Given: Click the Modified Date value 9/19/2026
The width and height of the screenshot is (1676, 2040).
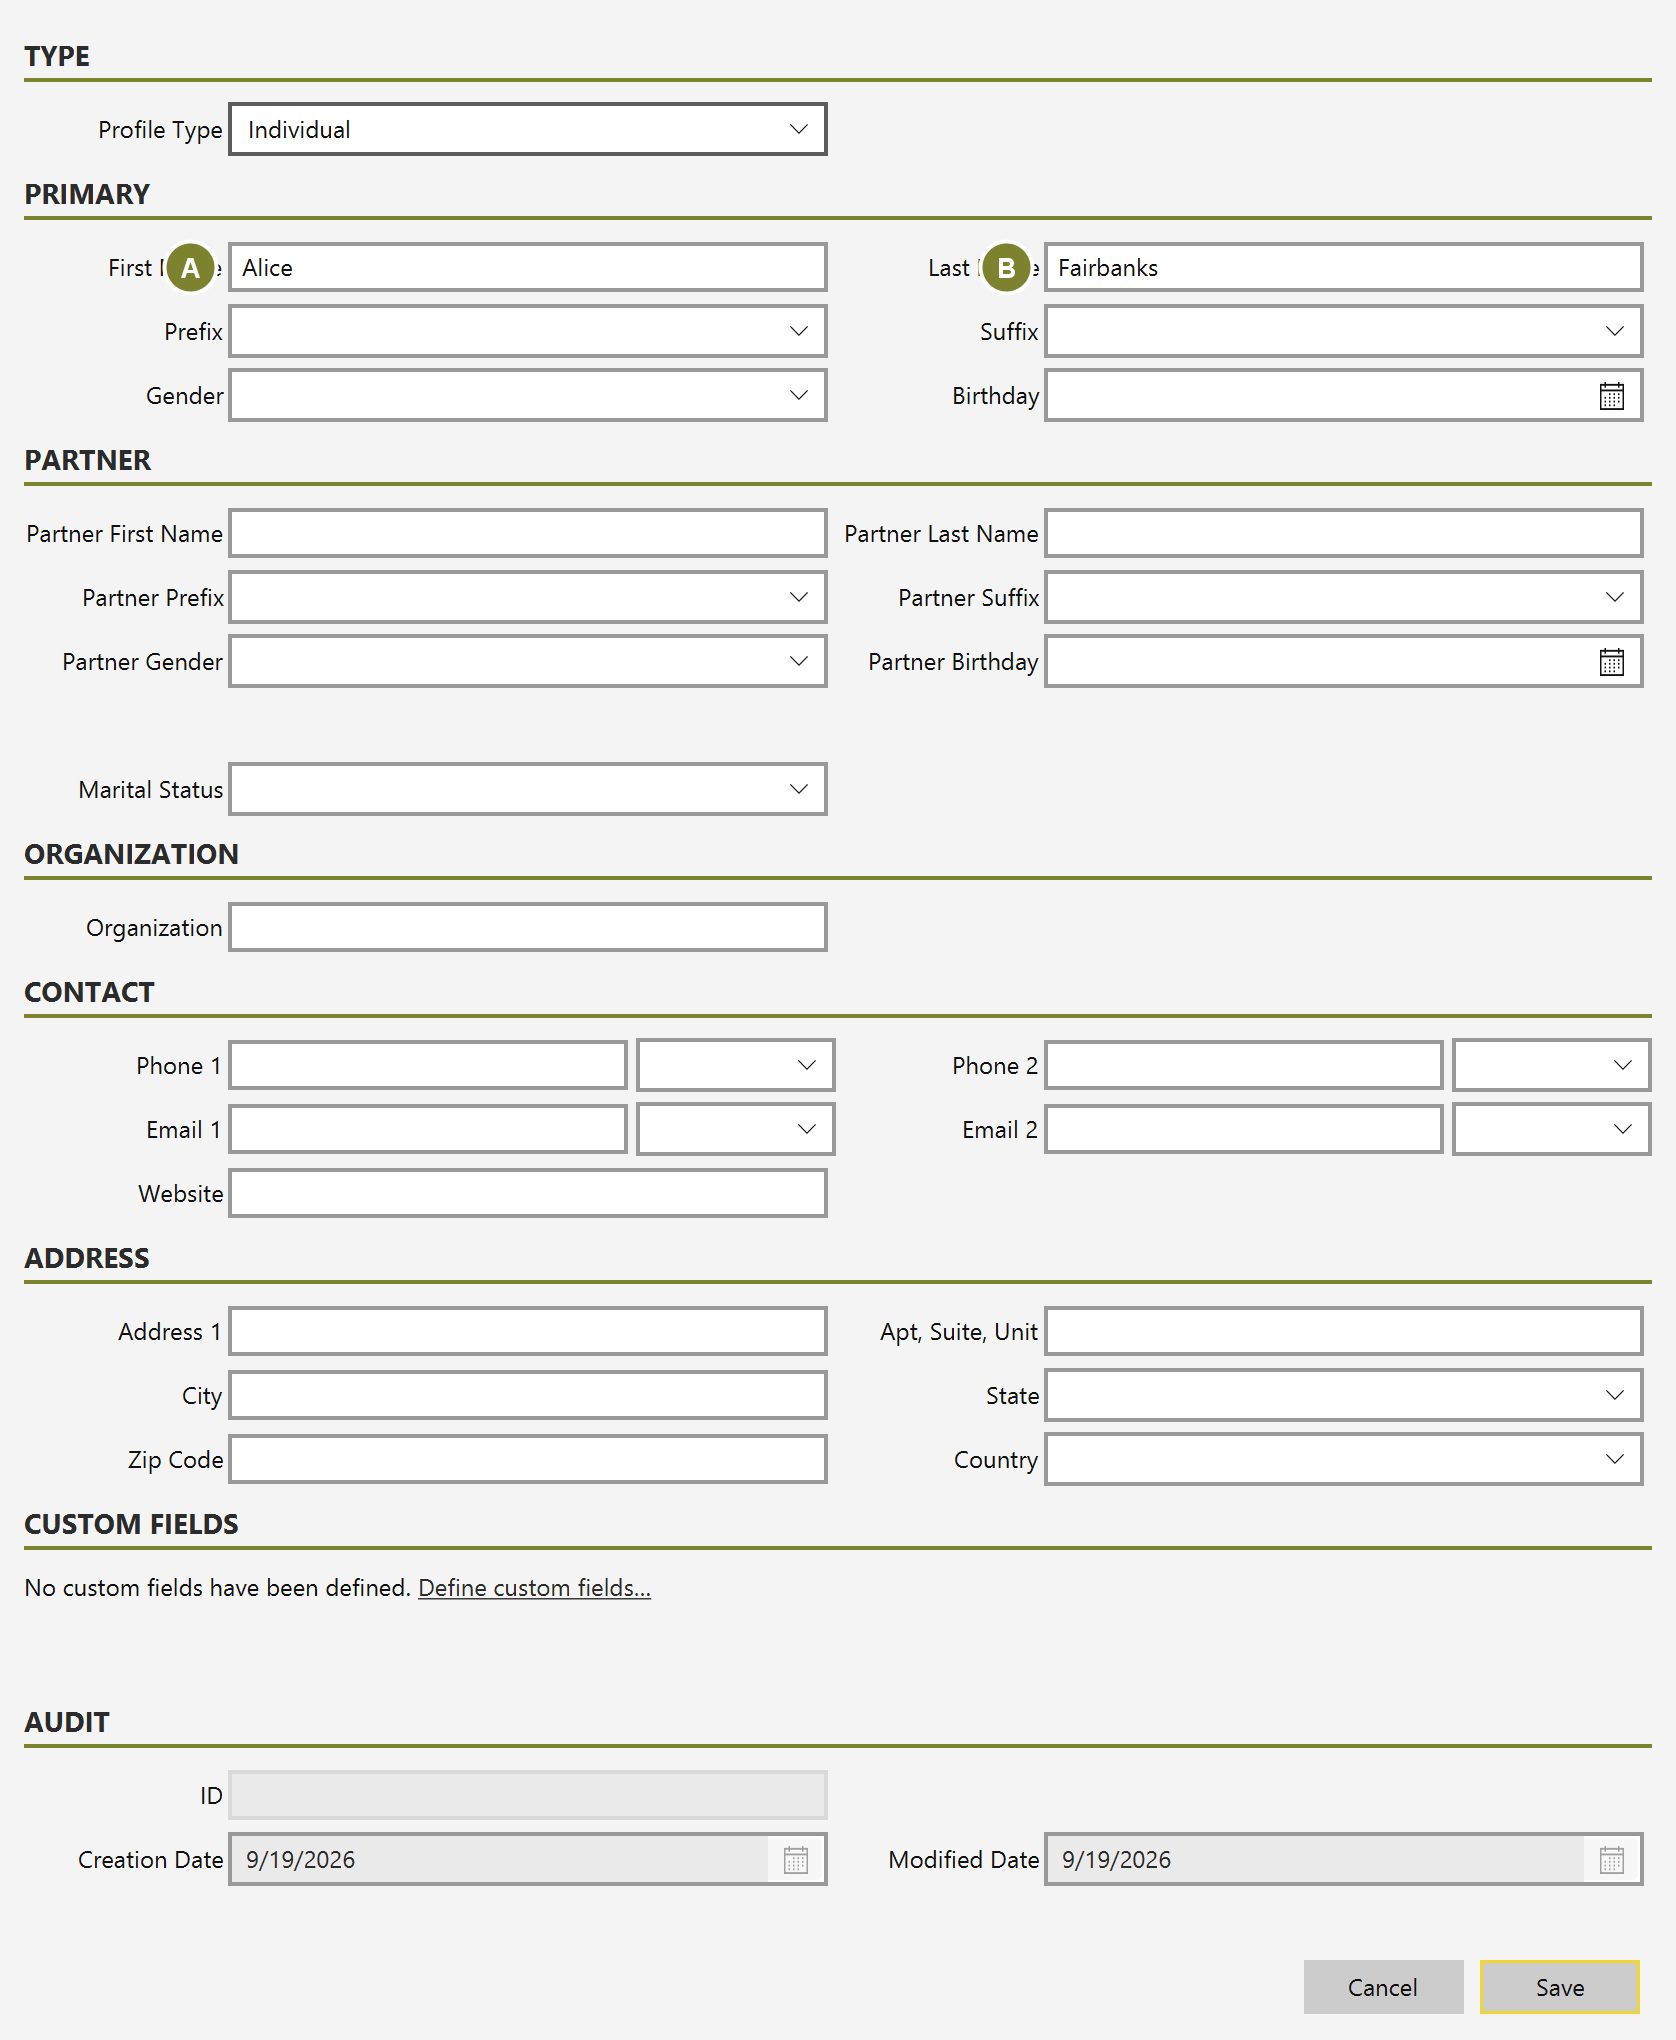Looking at the screenshot, I should tap(1116, 1860).
